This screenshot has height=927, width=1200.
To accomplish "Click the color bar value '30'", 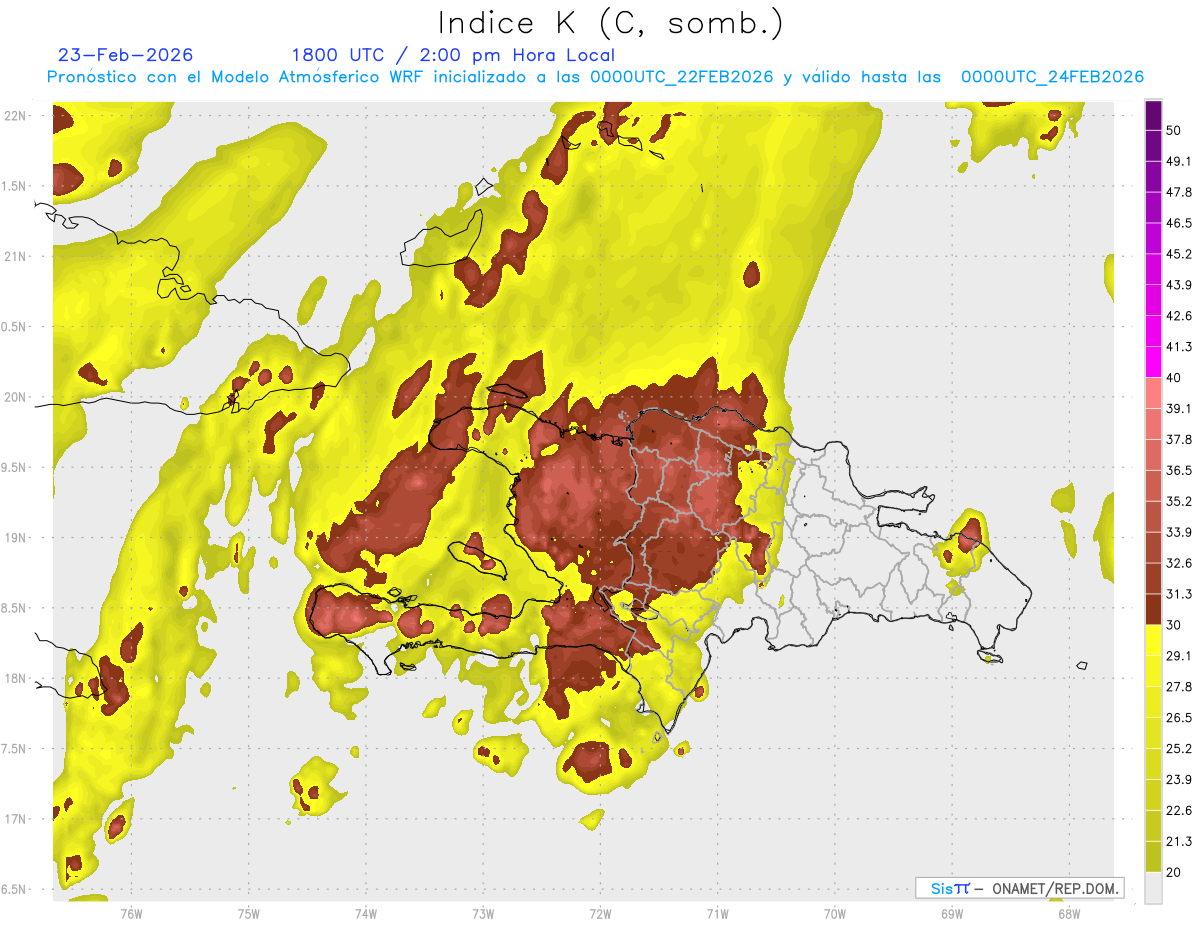I will tap(1175, 625).
